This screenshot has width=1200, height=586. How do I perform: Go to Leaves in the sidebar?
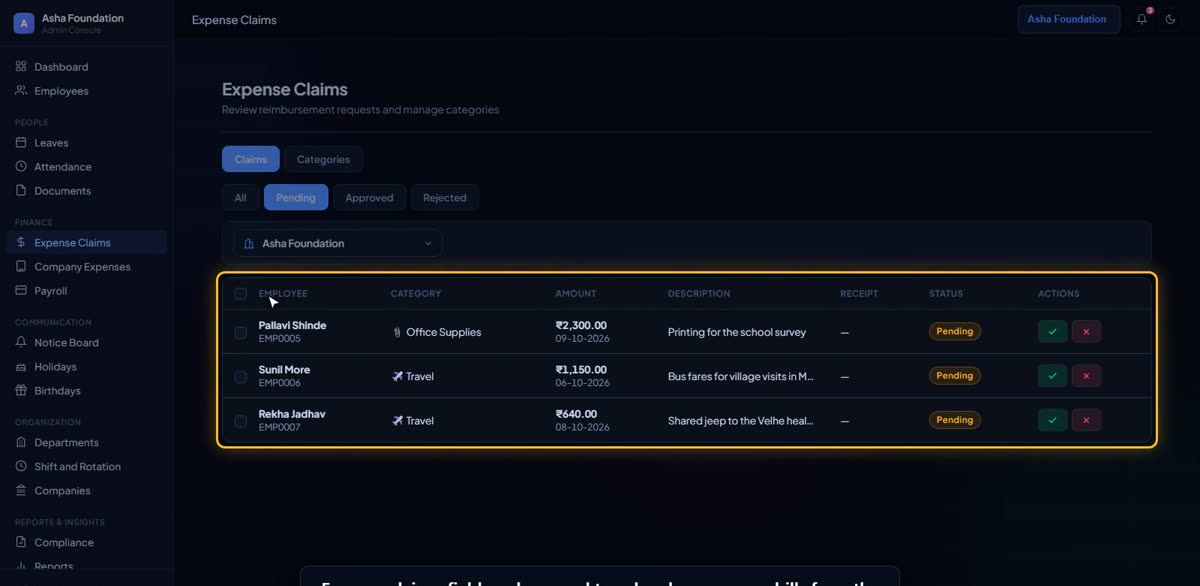pos(86,143)
